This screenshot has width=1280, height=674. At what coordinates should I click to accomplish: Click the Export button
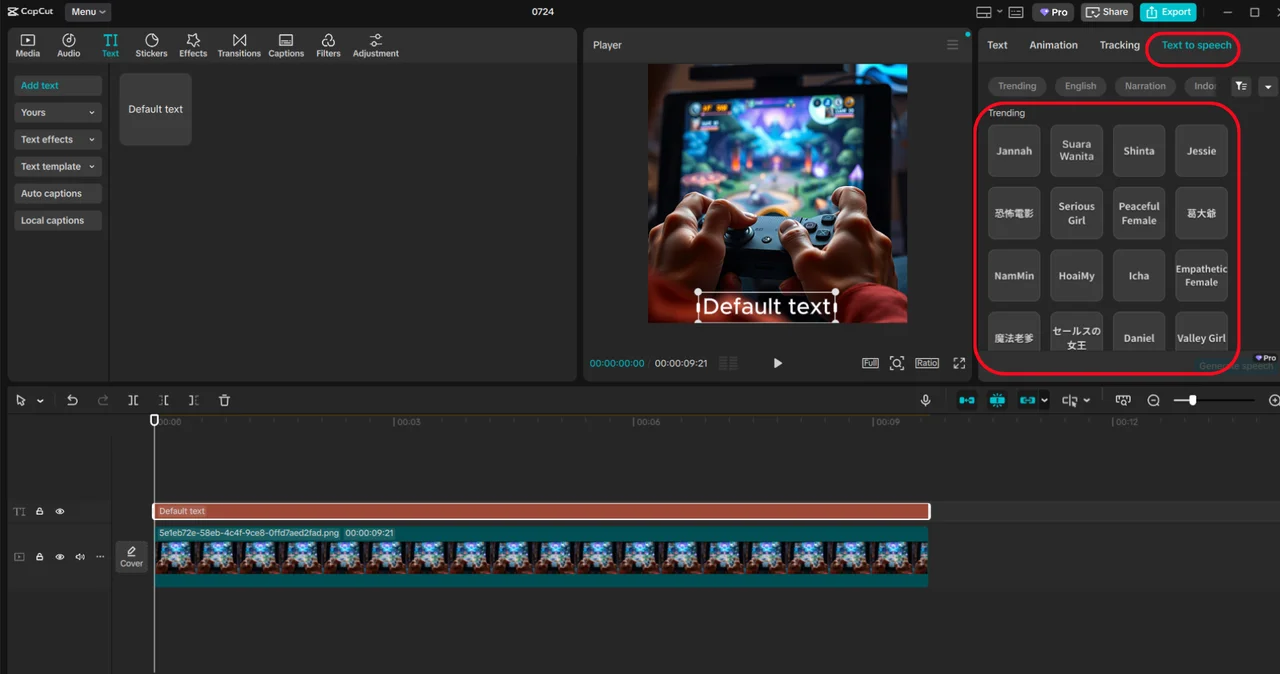pos(1167,12)
